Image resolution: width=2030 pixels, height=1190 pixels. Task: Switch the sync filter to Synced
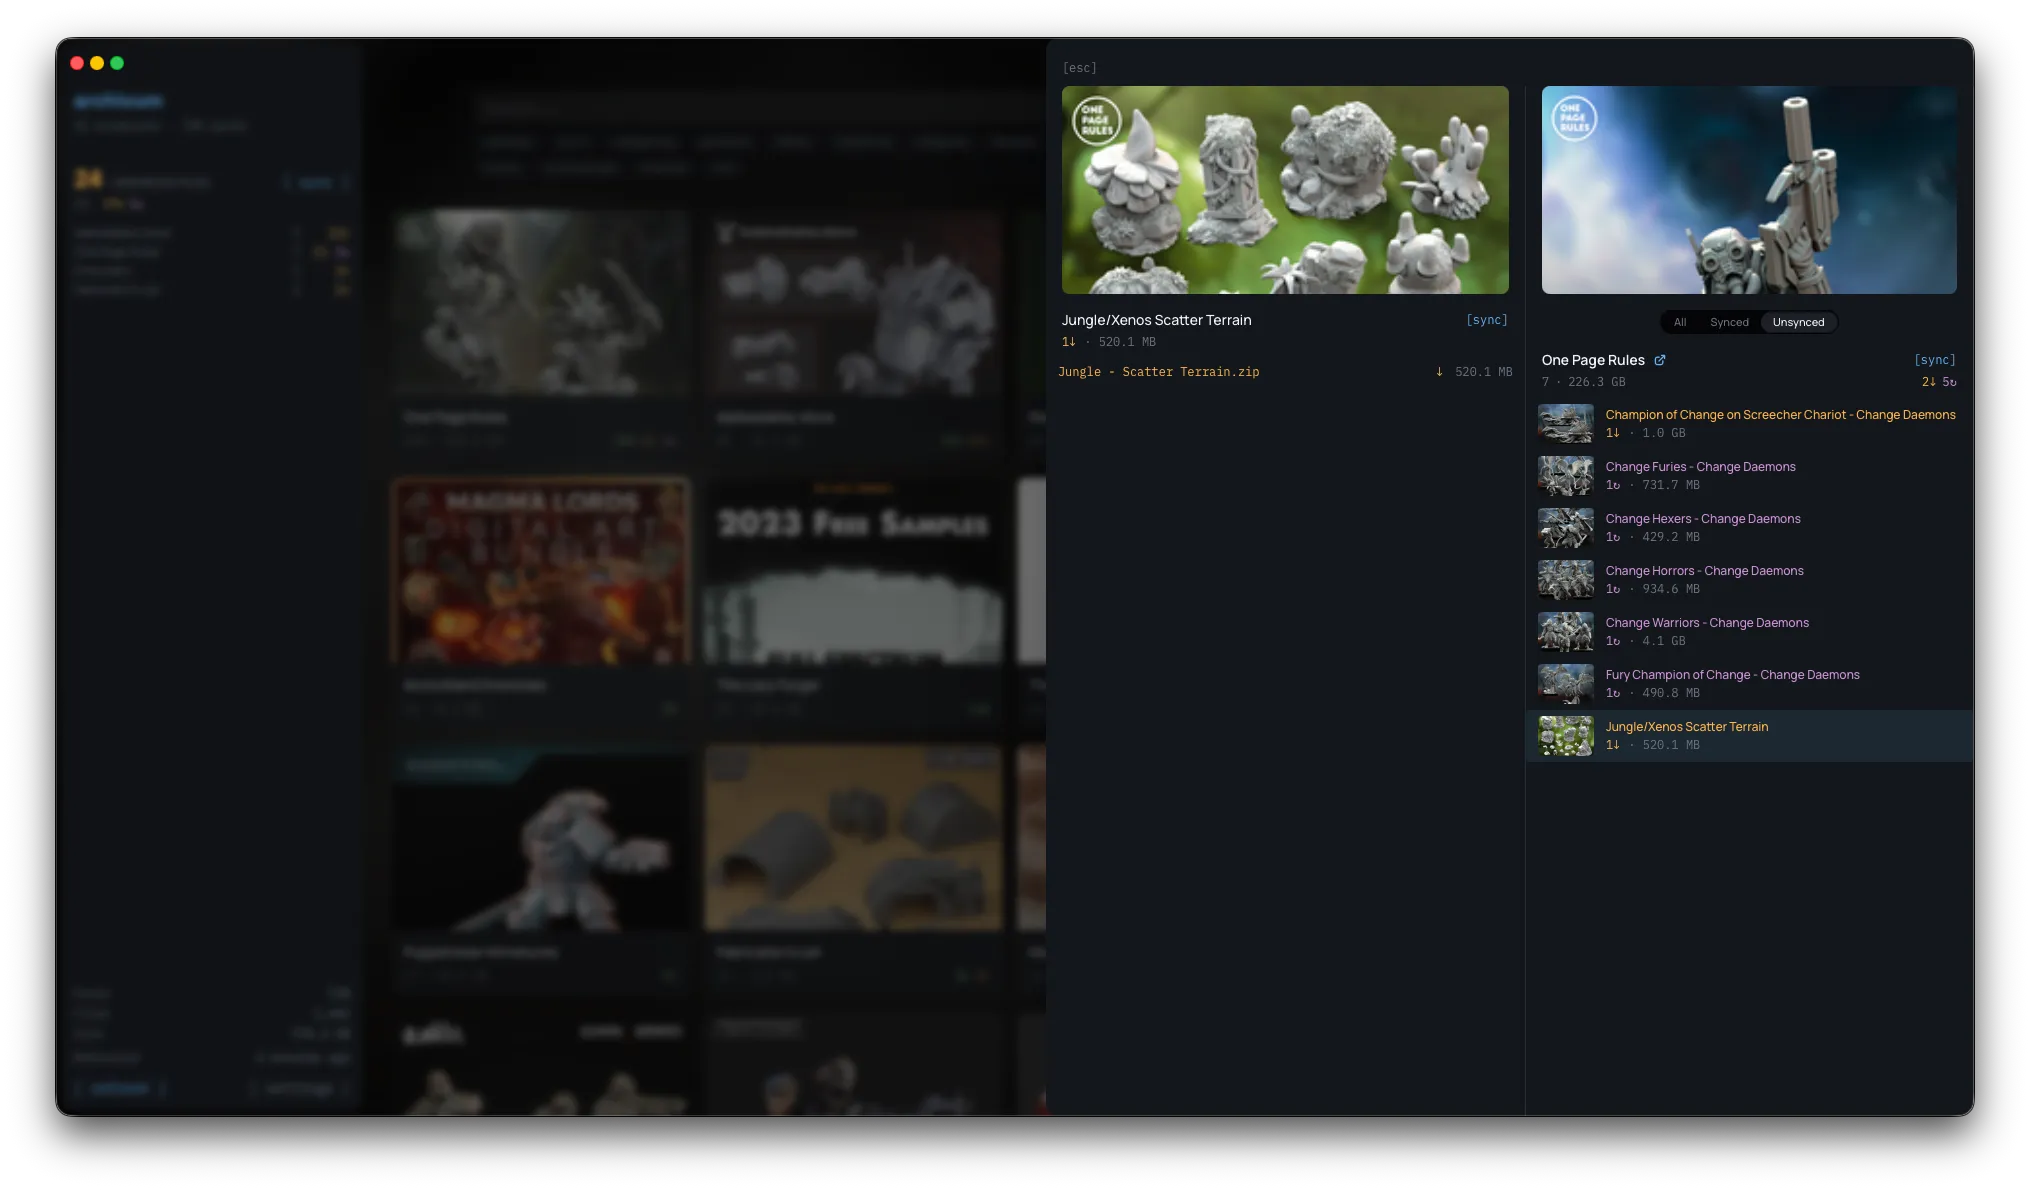point(1728,322)
